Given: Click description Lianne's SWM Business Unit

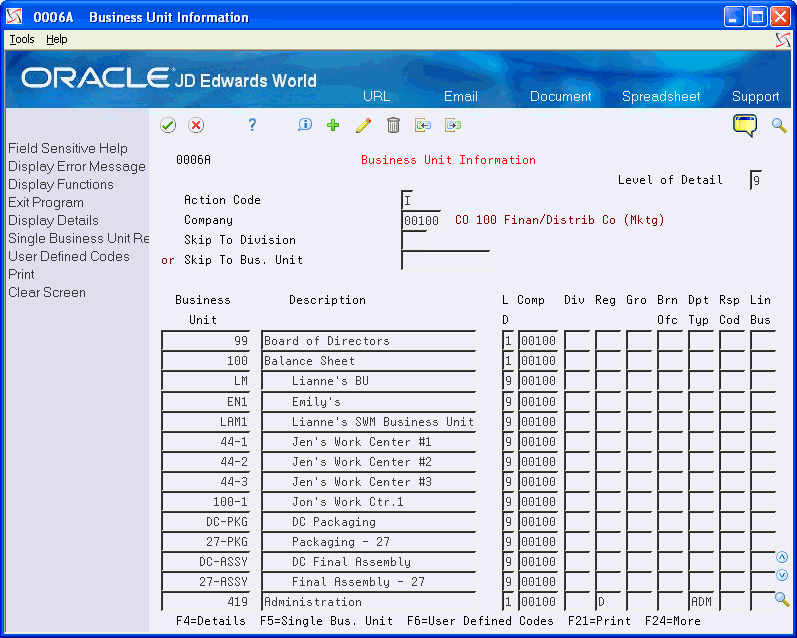Looking at the screenshot, I should [369, 421].
